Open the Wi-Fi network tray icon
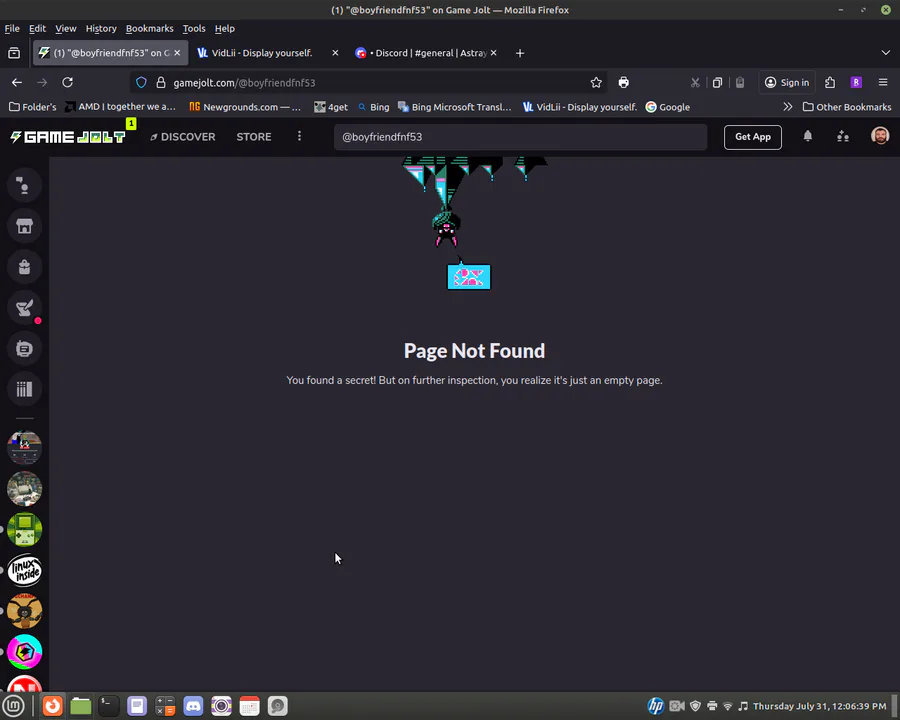Image resolution: width=900 pixels, height=720 pixels. point(727,706)
